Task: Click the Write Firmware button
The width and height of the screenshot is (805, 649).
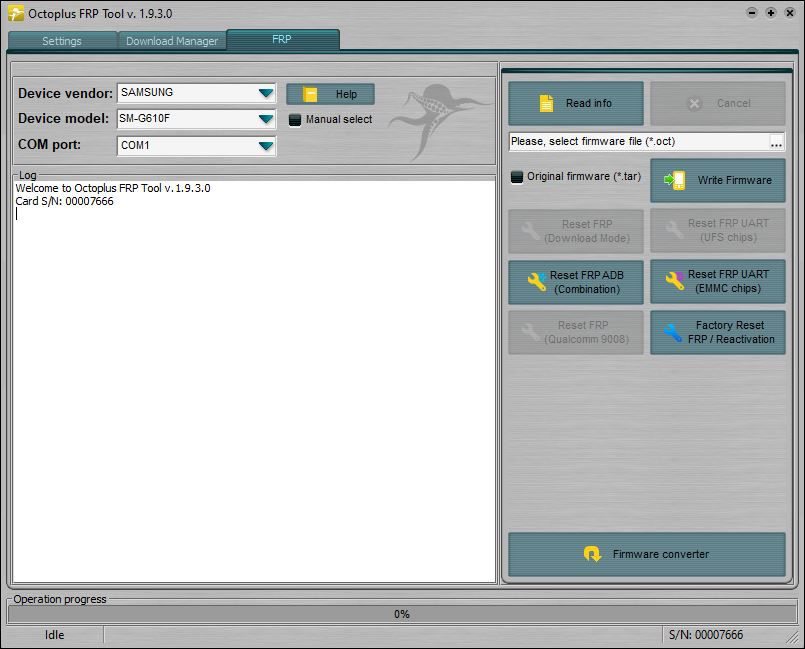Action: coord(718,180)
